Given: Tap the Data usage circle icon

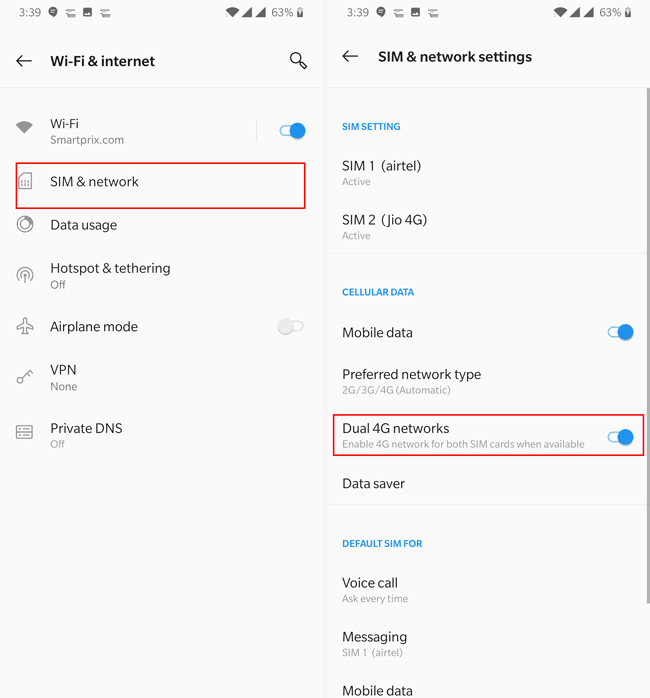Looking at the screenshot, I should click(25, 224).
